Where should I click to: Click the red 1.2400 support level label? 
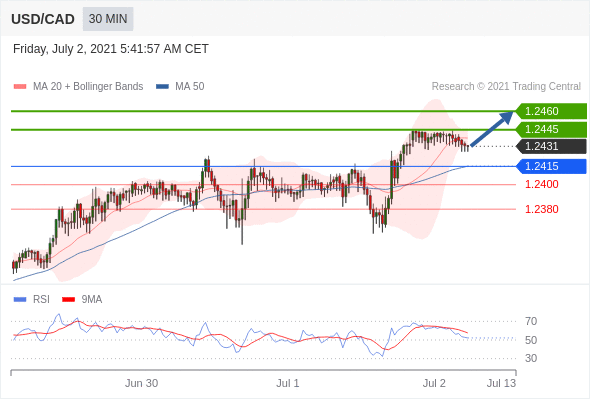(x=541, y=184)
